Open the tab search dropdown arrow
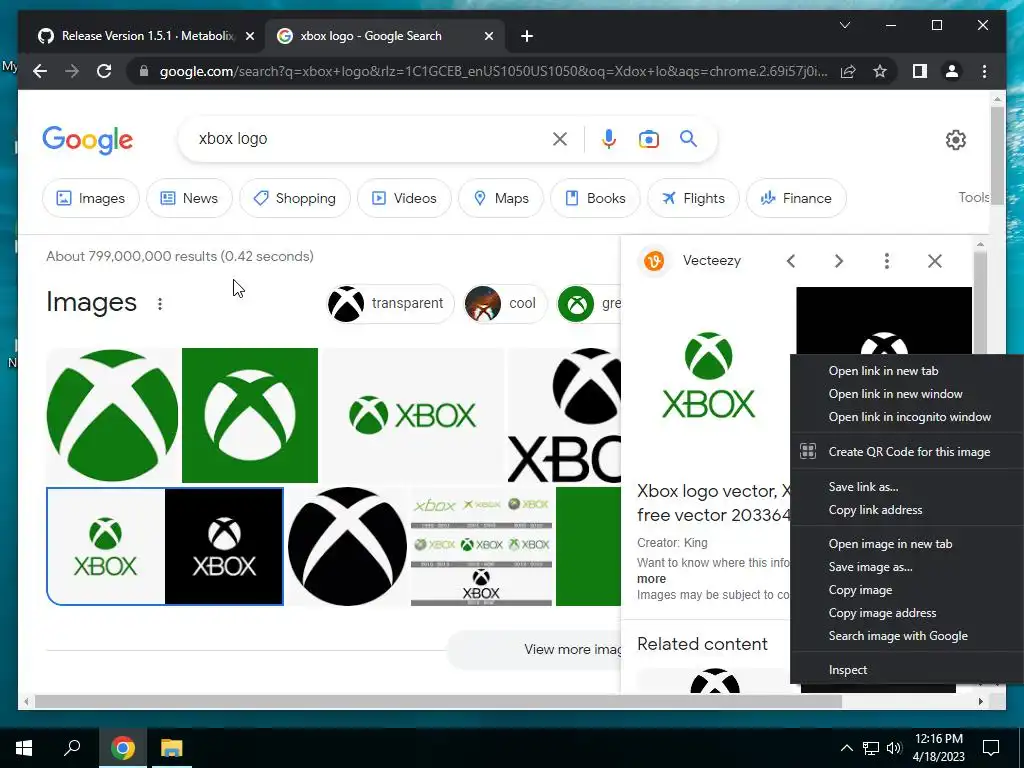Viewport: 1024px width, 768px height. tap(844, 25)
